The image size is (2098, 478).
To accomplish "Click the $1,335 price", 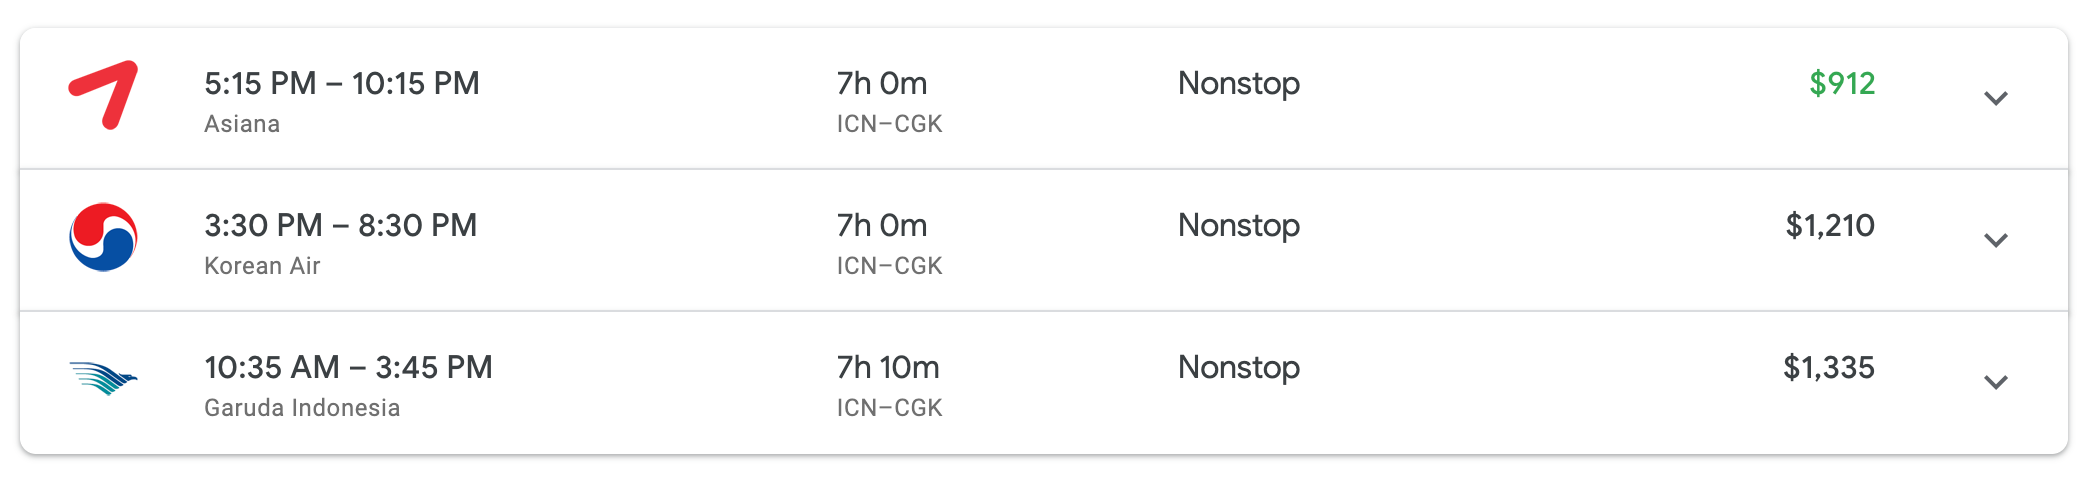I will click(1828, 367).
